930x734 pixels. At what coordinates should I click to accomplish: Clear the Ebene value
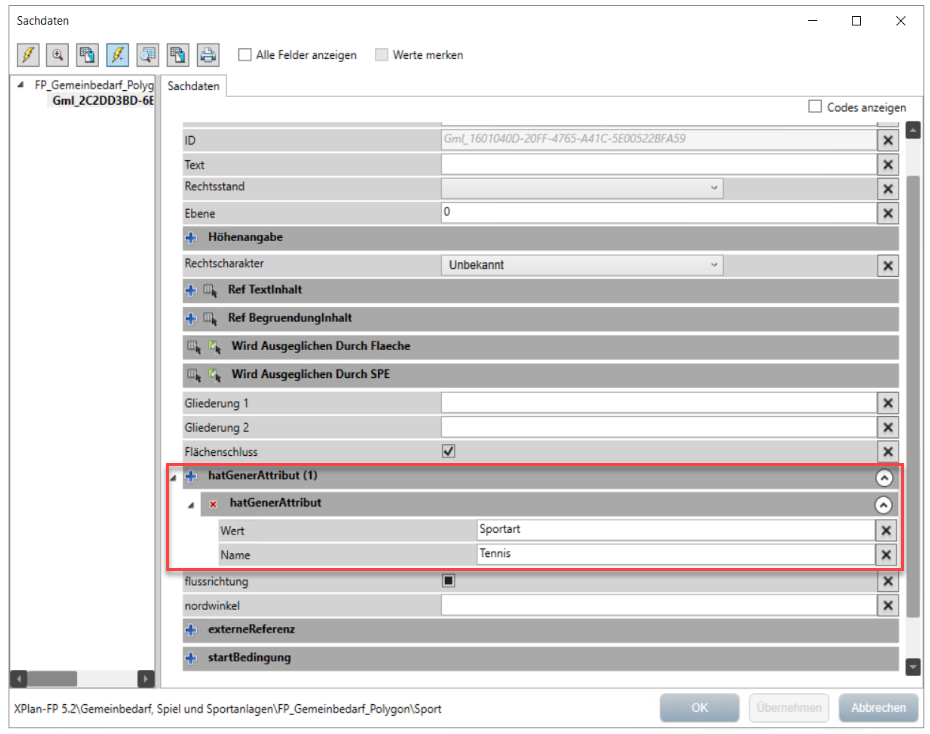pyautogui.click(x=888, y=213)
